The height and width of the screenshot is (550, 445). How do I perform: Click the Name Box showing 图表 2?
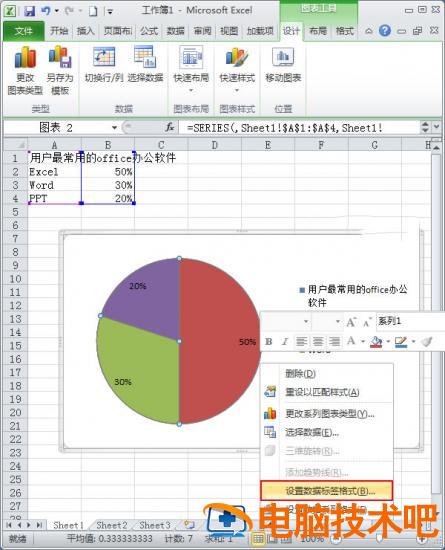56,127
